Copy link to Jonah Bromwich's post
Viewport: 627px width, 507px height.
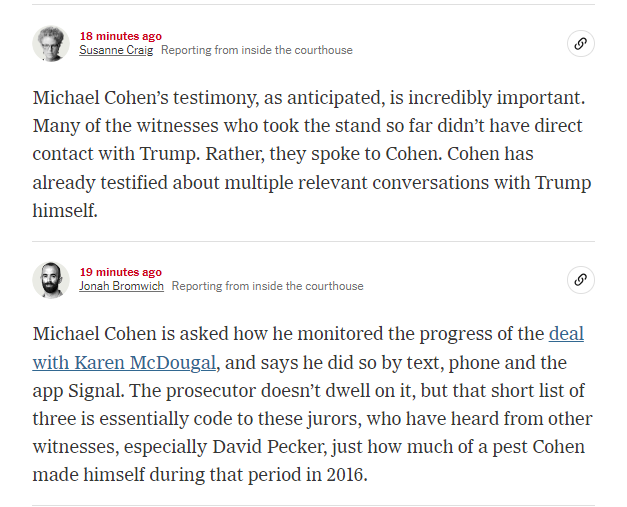point(581,279)
